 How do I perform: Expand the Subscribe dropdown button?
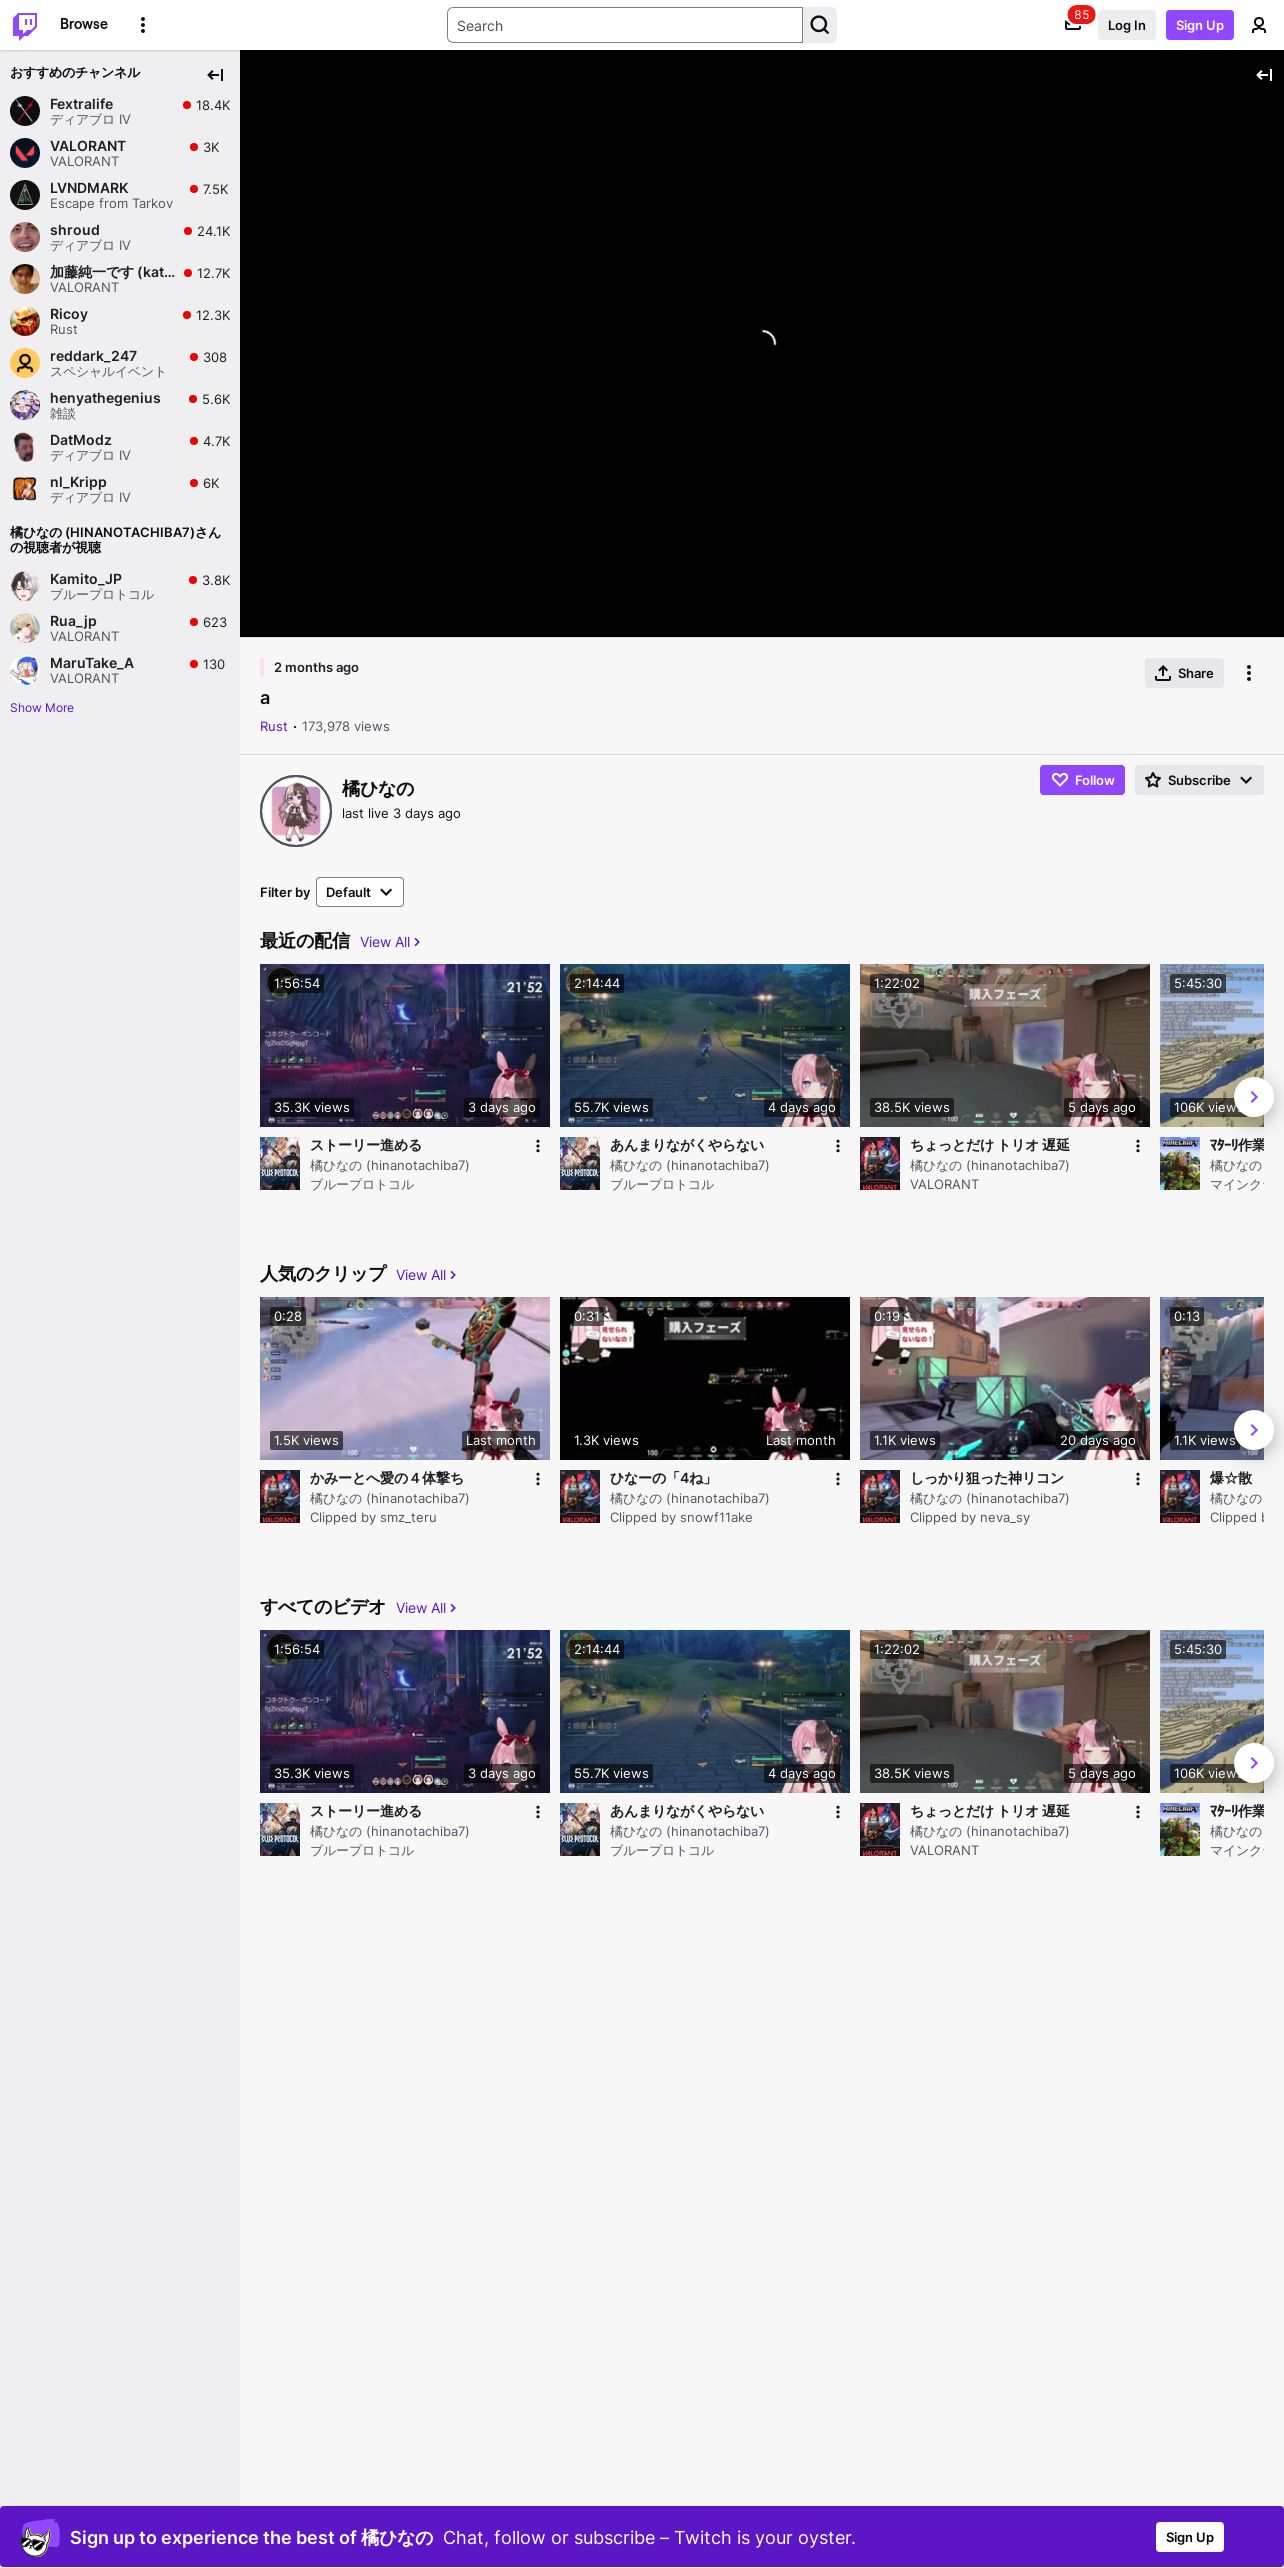tap(1199, 780)
